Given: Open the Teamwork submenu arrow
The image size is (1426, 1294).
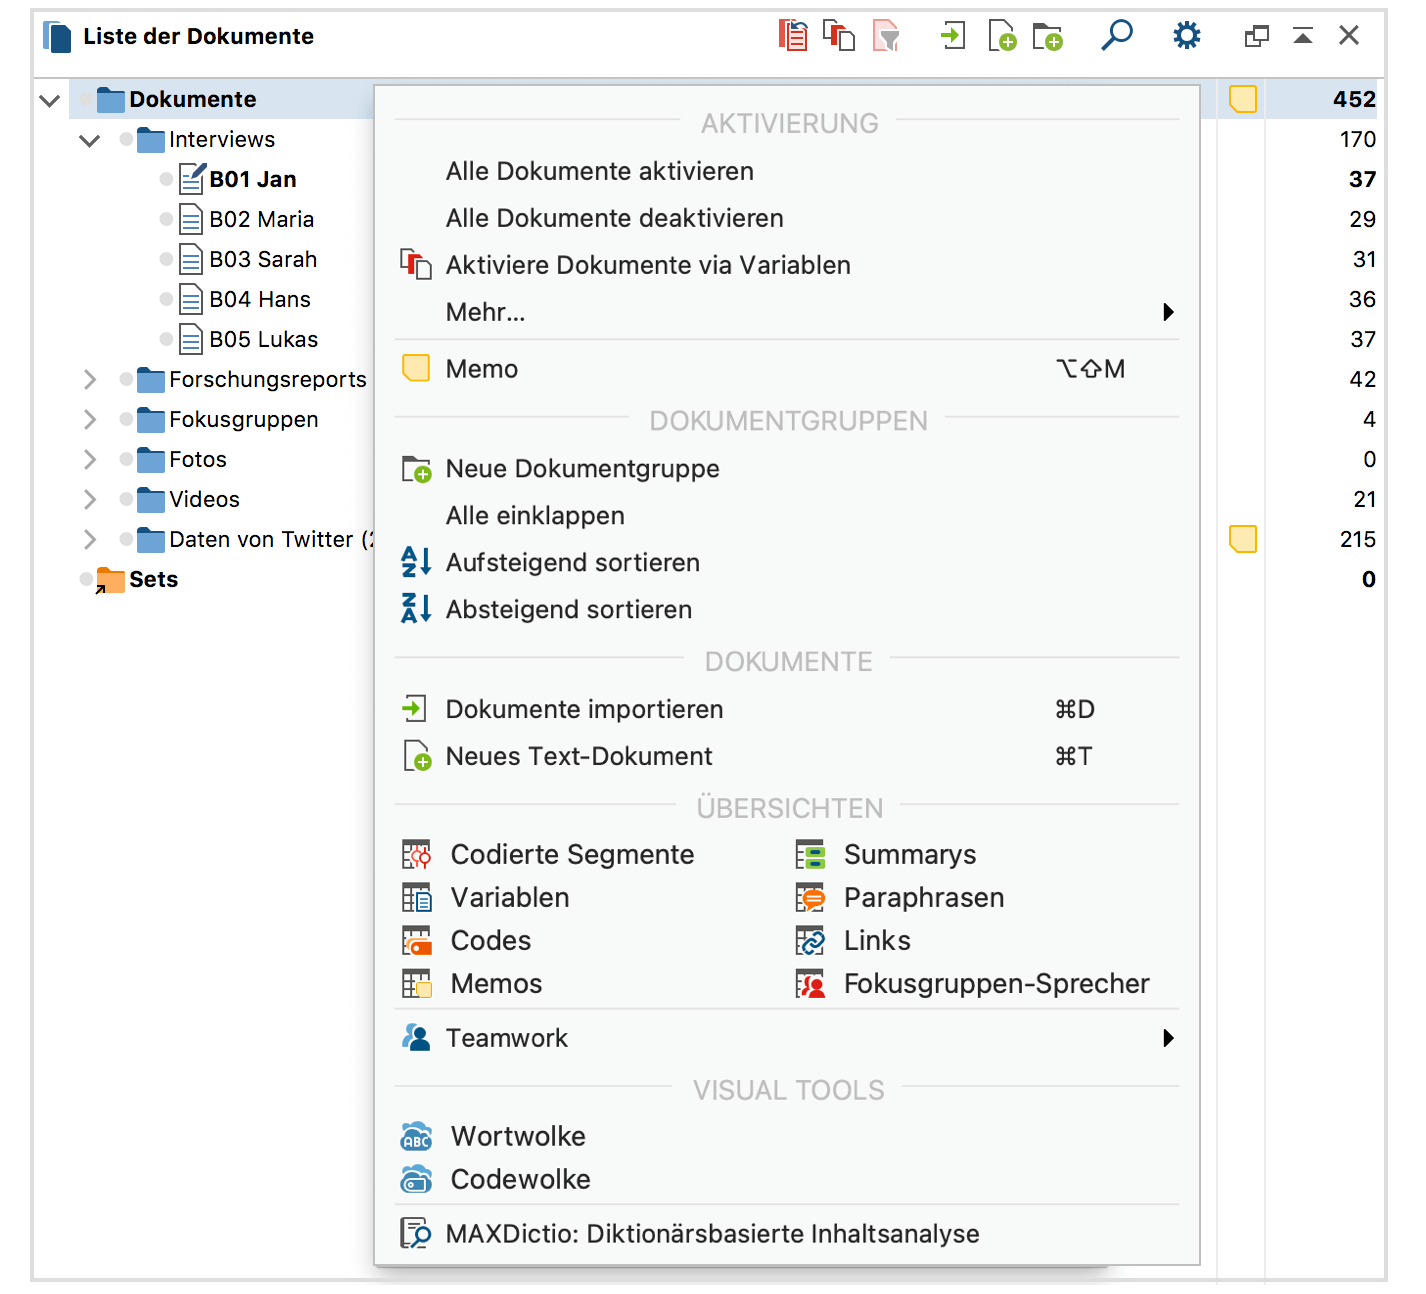Looking at the screenshot, I should (1168, 1038).
